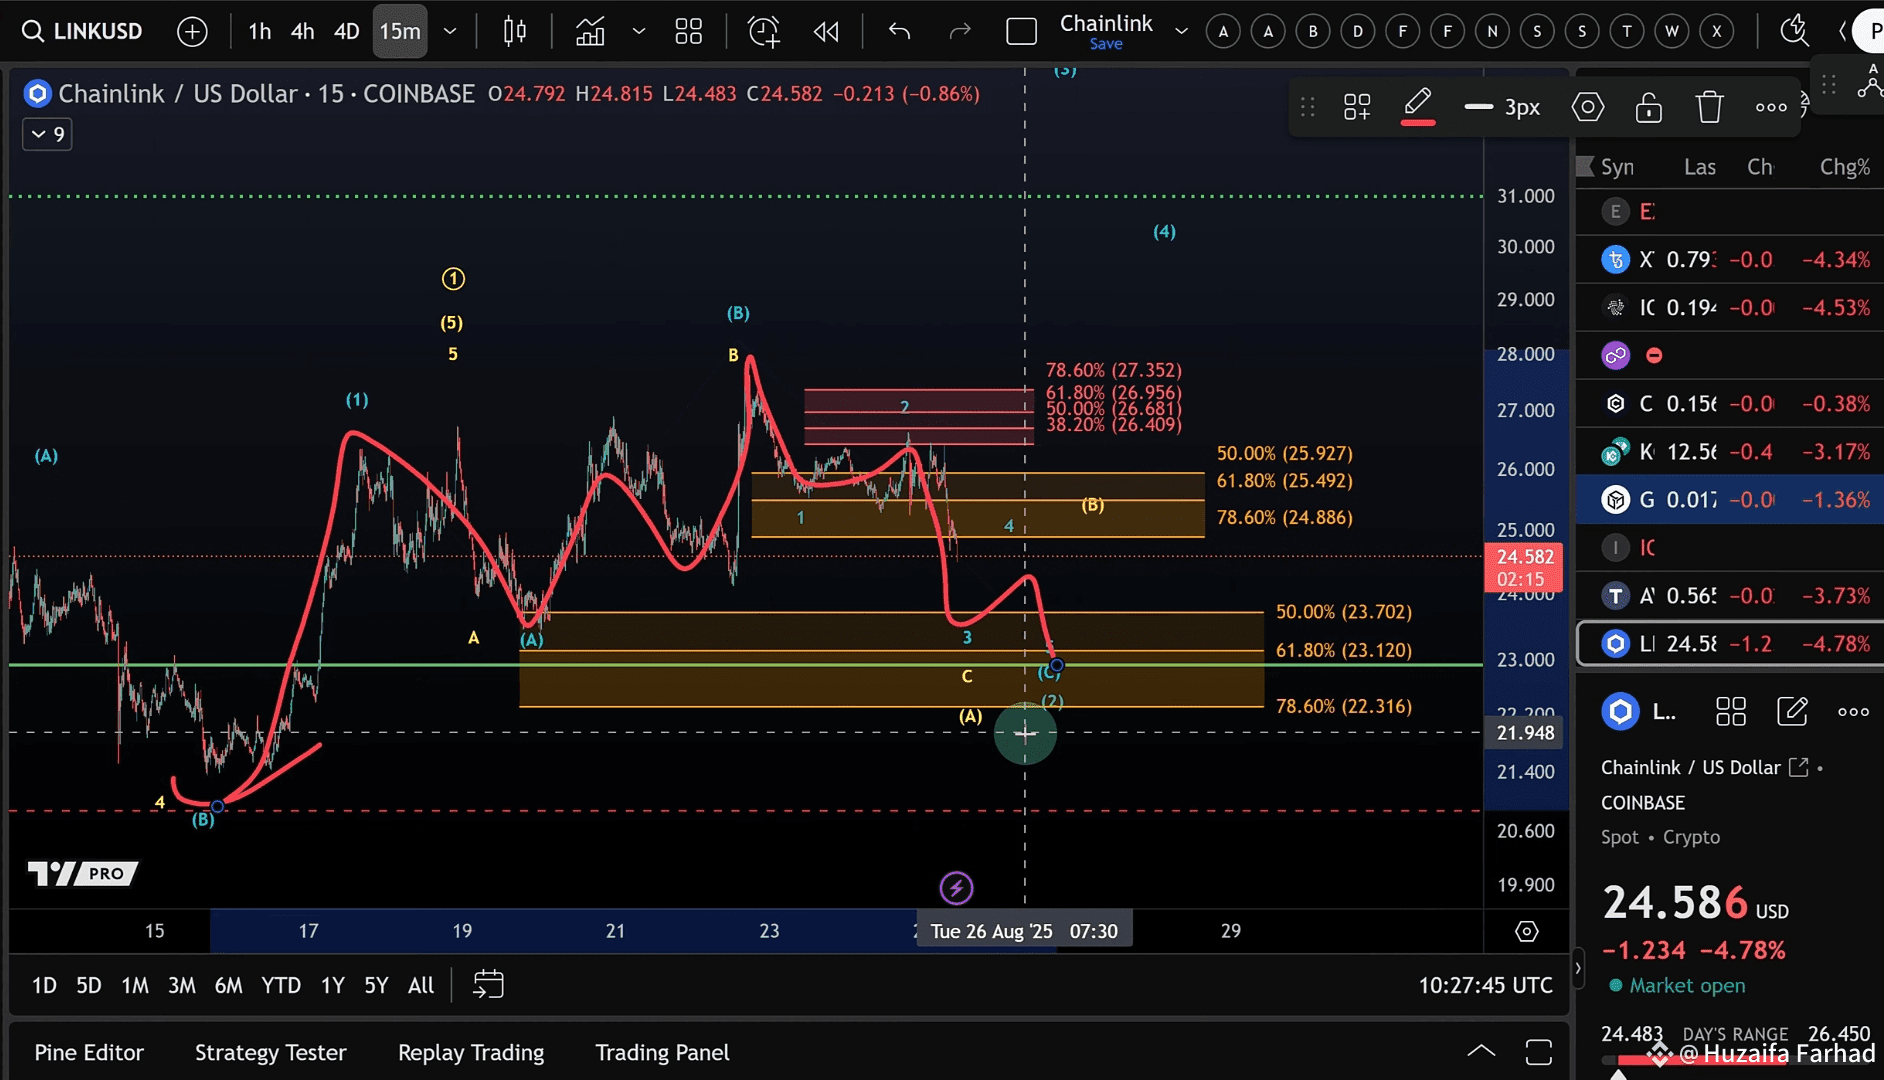Open the Pine Editor tab
The image size is (1884, 1080).
(x=89, y=1053)
